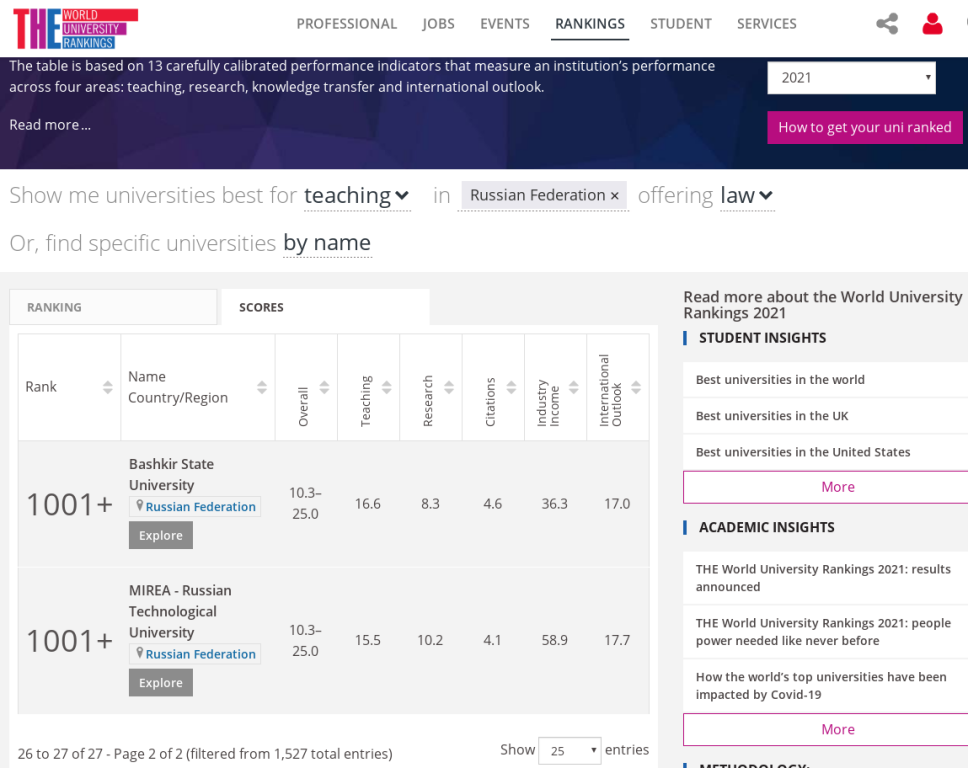
Task: Open the 2021 year dropdown
Action: (850, 78)
